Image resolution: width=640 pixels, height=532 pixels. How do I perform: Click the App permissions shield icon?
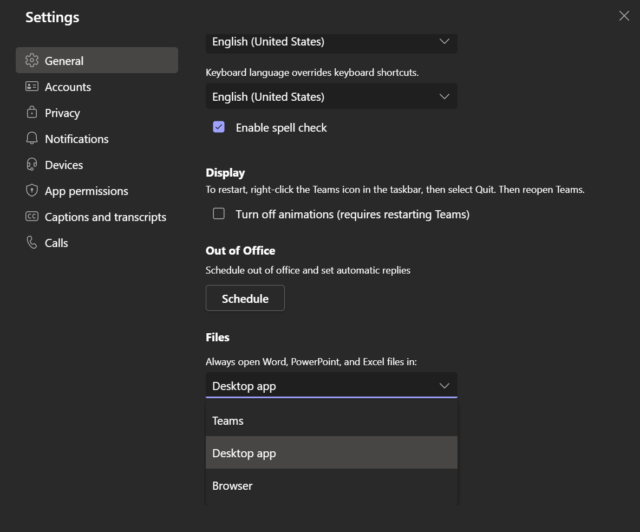32,191
